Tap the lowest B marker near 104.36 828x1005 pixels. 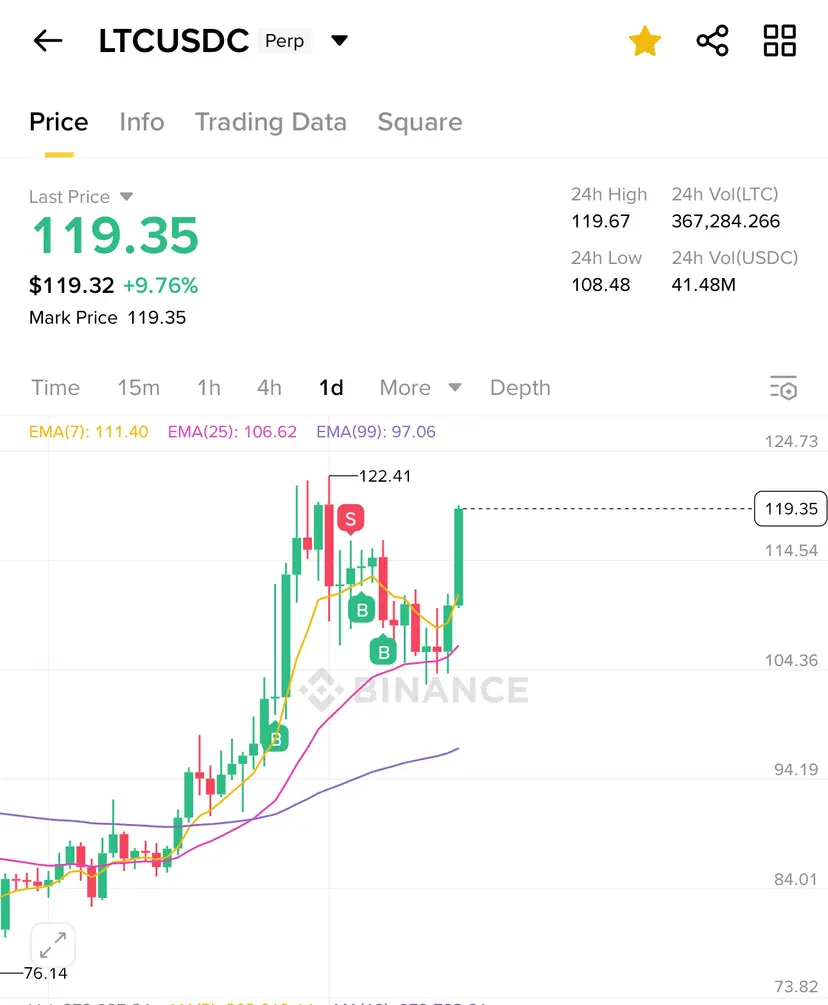383,651
